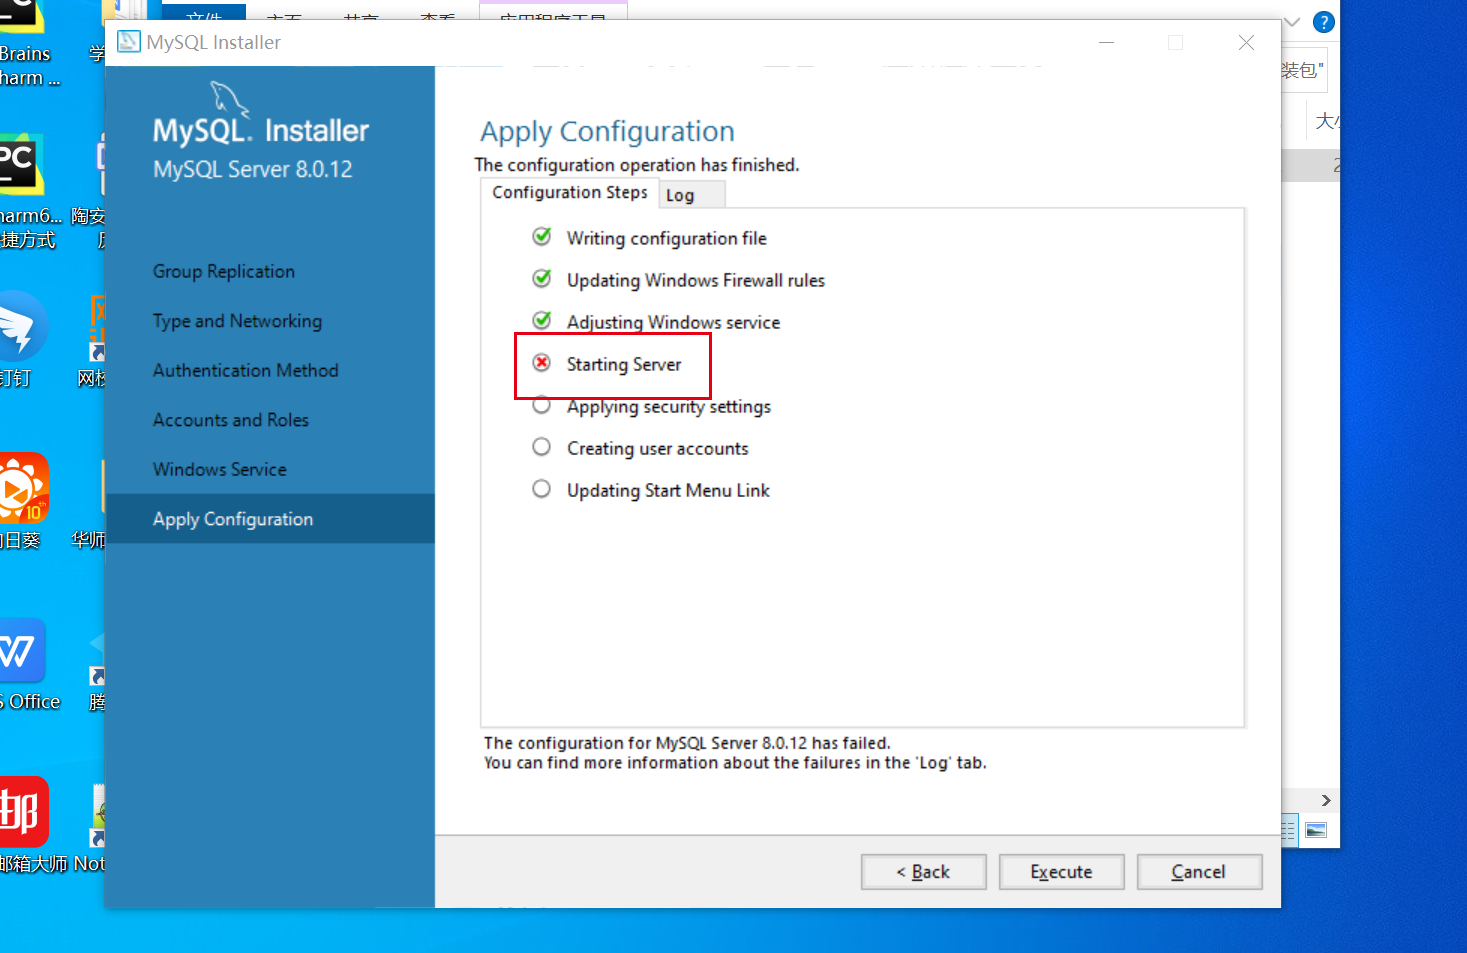Click the green check beside Adjusting Windows service

tap(542, 321)
